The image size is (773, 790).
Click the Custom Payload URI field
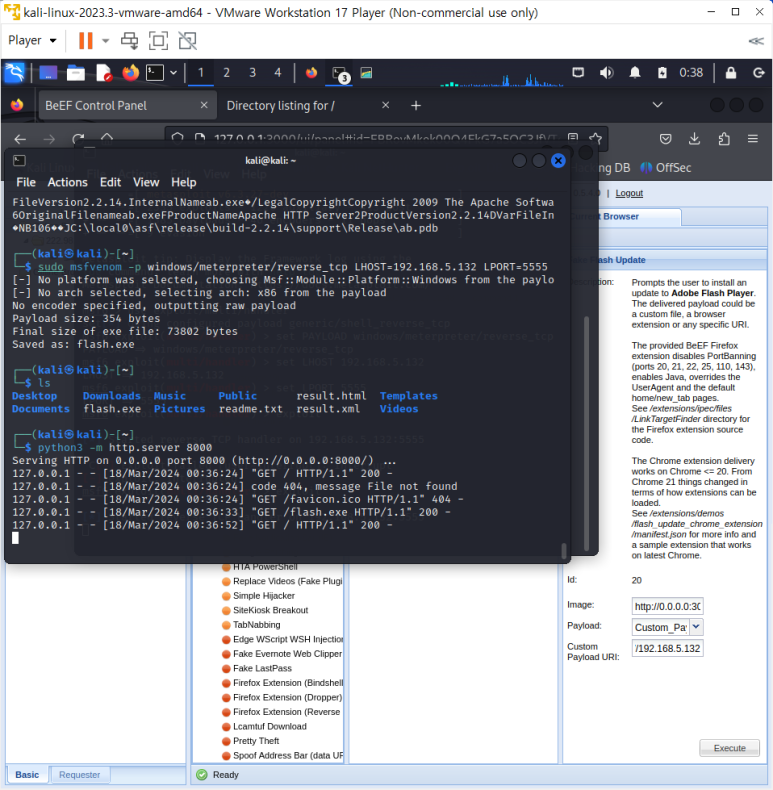click(667, 648)
